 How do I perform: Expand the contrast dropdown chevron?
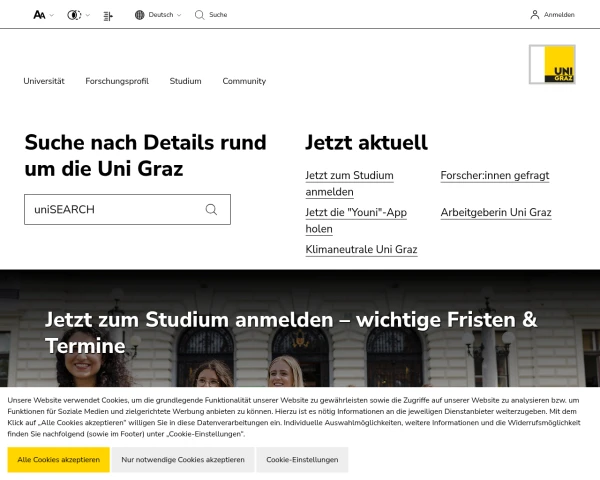point(88,15)
